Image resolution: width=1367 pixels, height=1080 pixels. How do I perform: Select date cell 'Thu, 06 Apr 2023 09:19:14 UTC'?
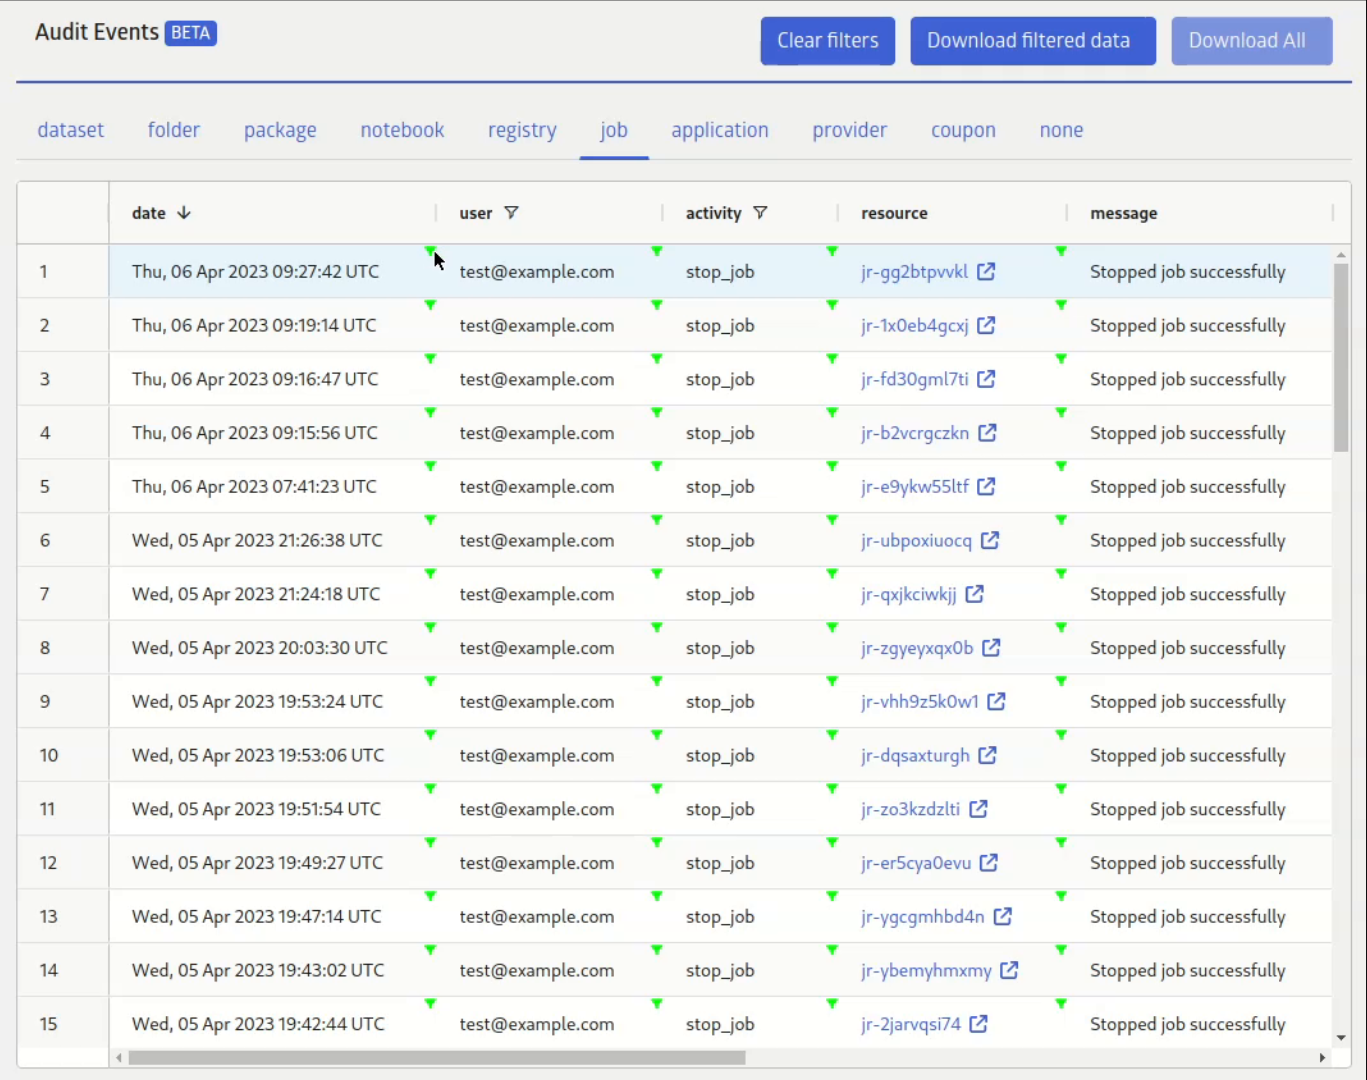click(x=254, y=325)
